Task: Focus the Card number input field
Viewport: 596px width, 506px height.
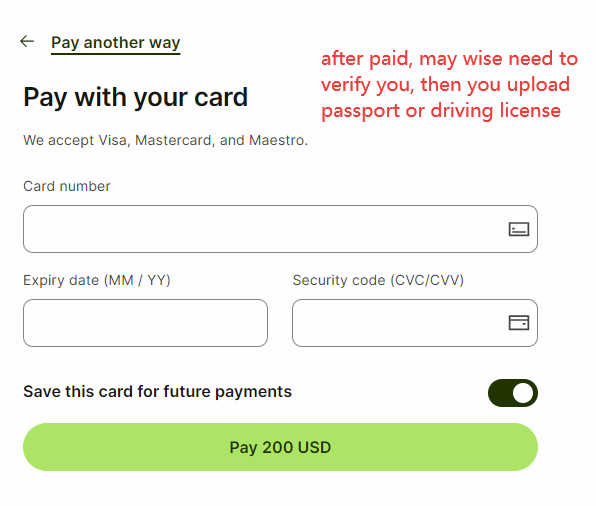Action: click(x=280, y=229)
